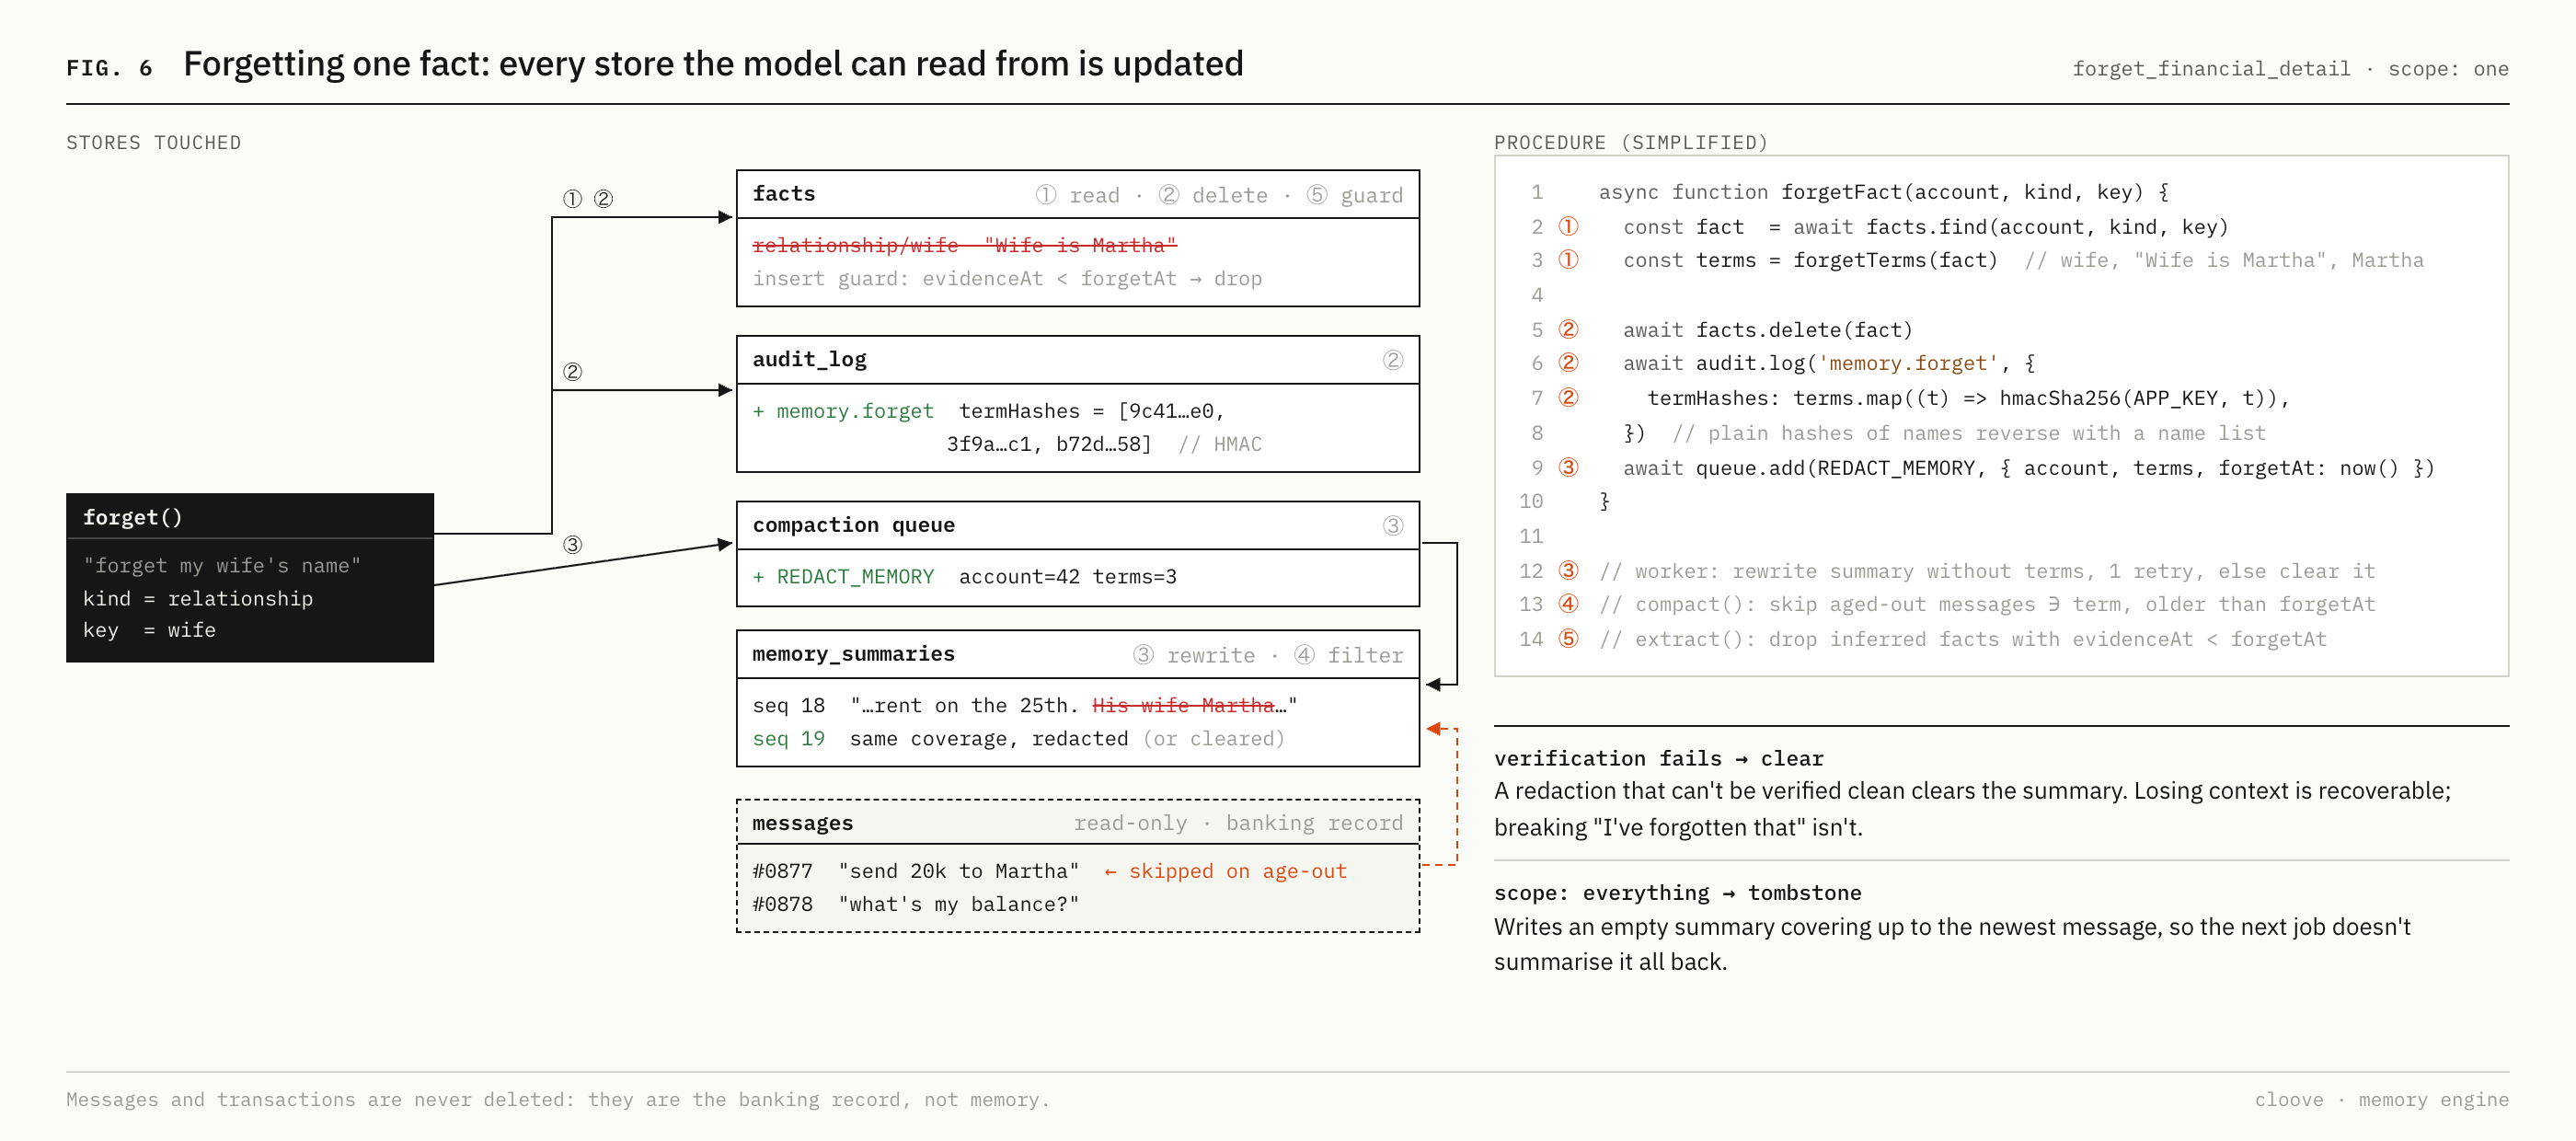The image size is (2576, 1141).
Task: Click the "termHashes: terms.map" code line
Action: [x=1968, y=398]
